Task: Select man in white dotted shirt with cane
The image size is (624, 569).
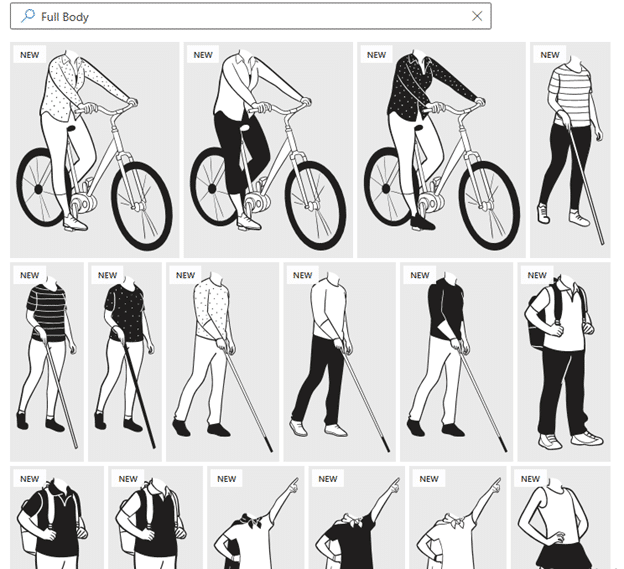Action: pyautogui.click(x=220, y=362)
